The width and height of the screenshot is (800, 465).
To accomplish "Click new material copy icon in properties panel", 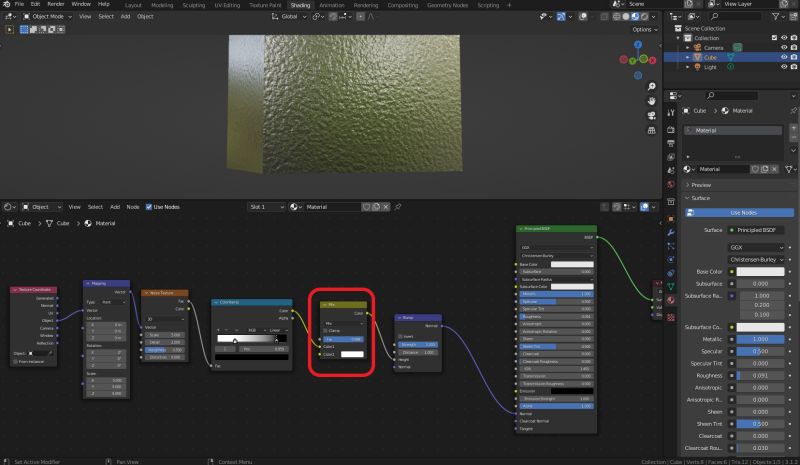I will pos(765,169).
